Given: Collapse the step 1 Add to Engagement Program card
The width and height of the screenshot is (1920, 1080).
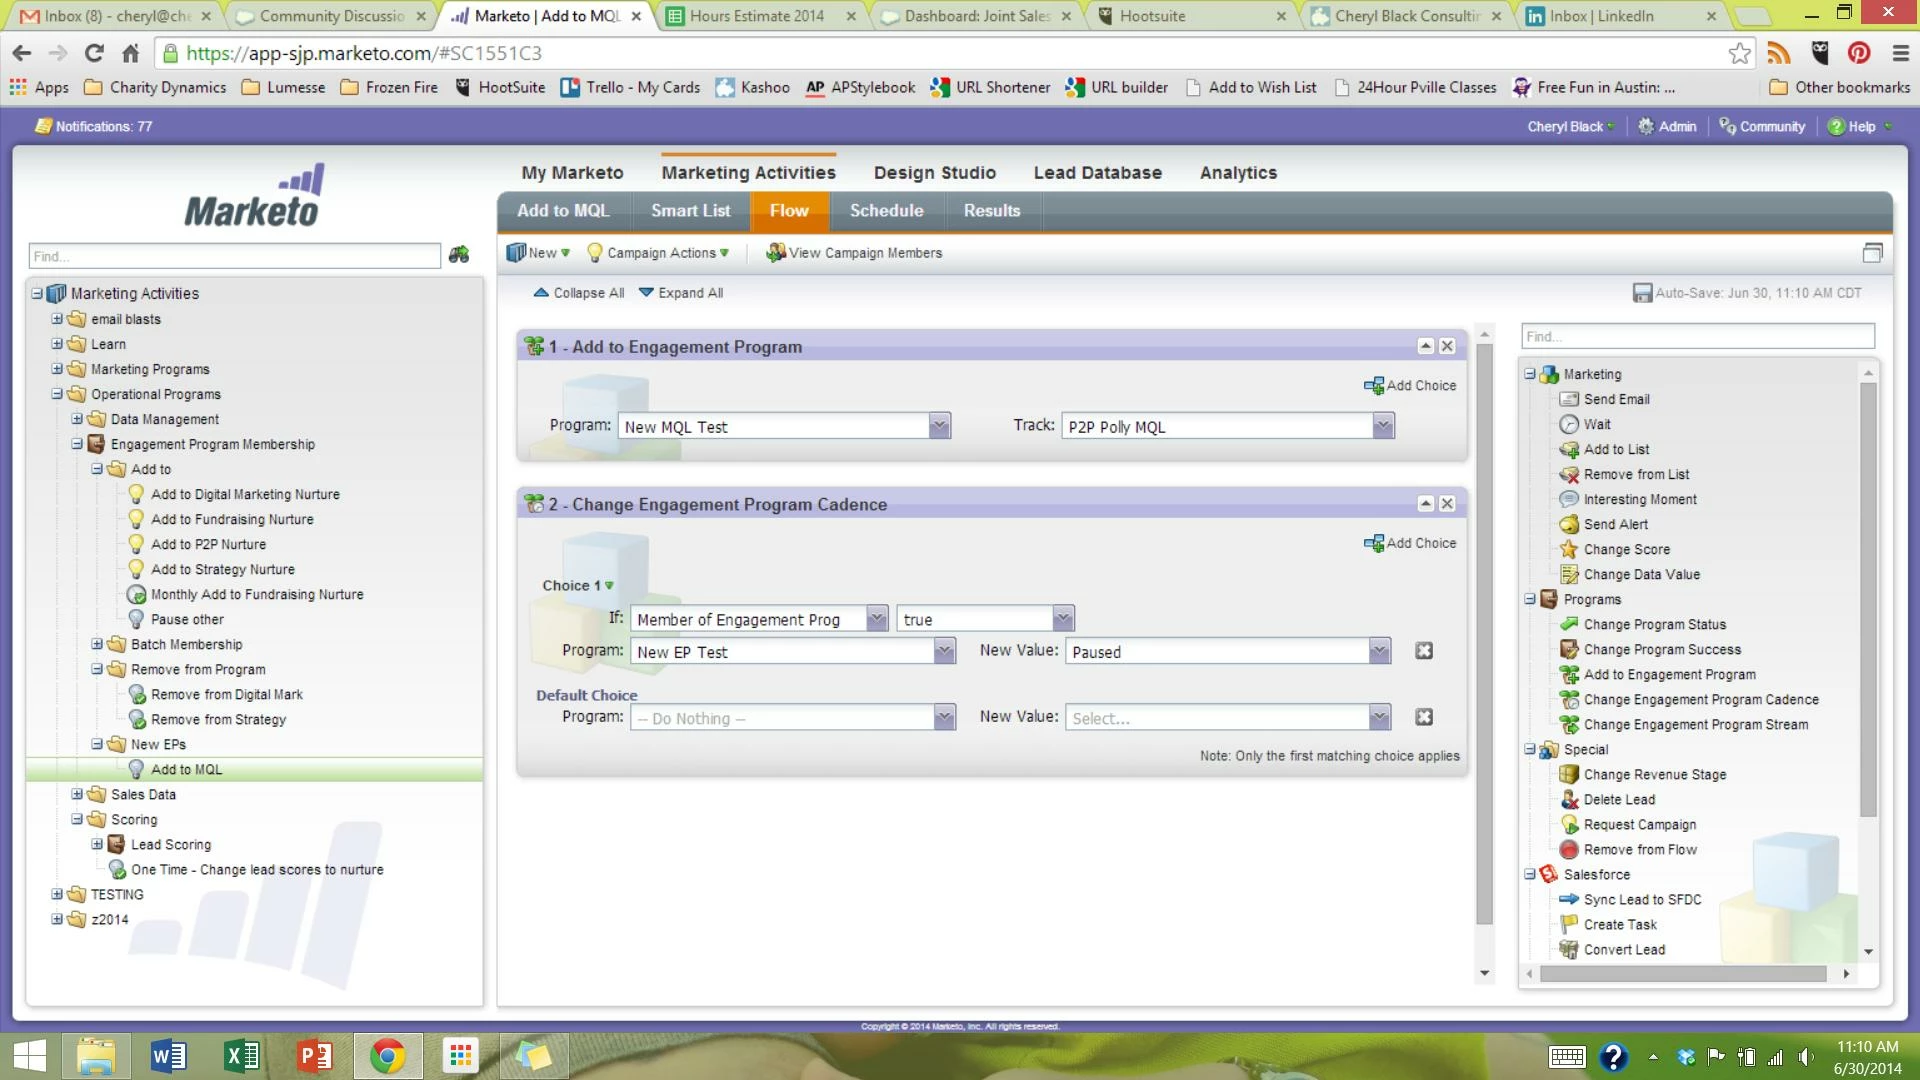Looking at the screenshot, I should tap(1426, 346).
